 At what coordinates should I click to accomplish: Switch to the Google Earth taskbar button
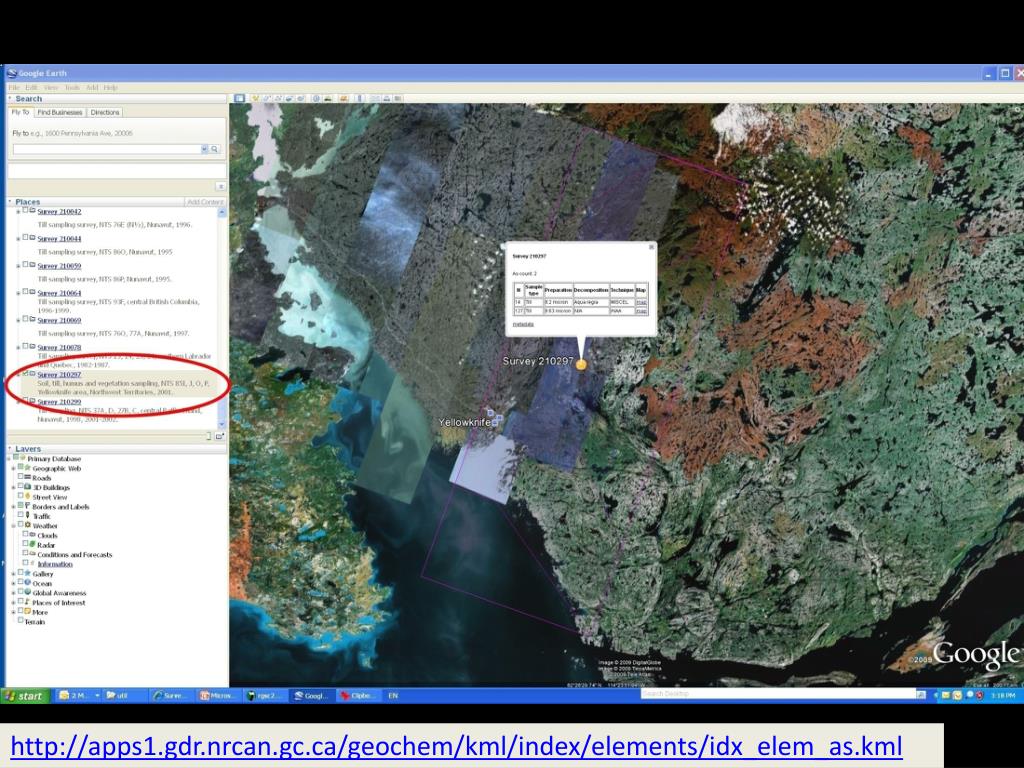point(311,696)
